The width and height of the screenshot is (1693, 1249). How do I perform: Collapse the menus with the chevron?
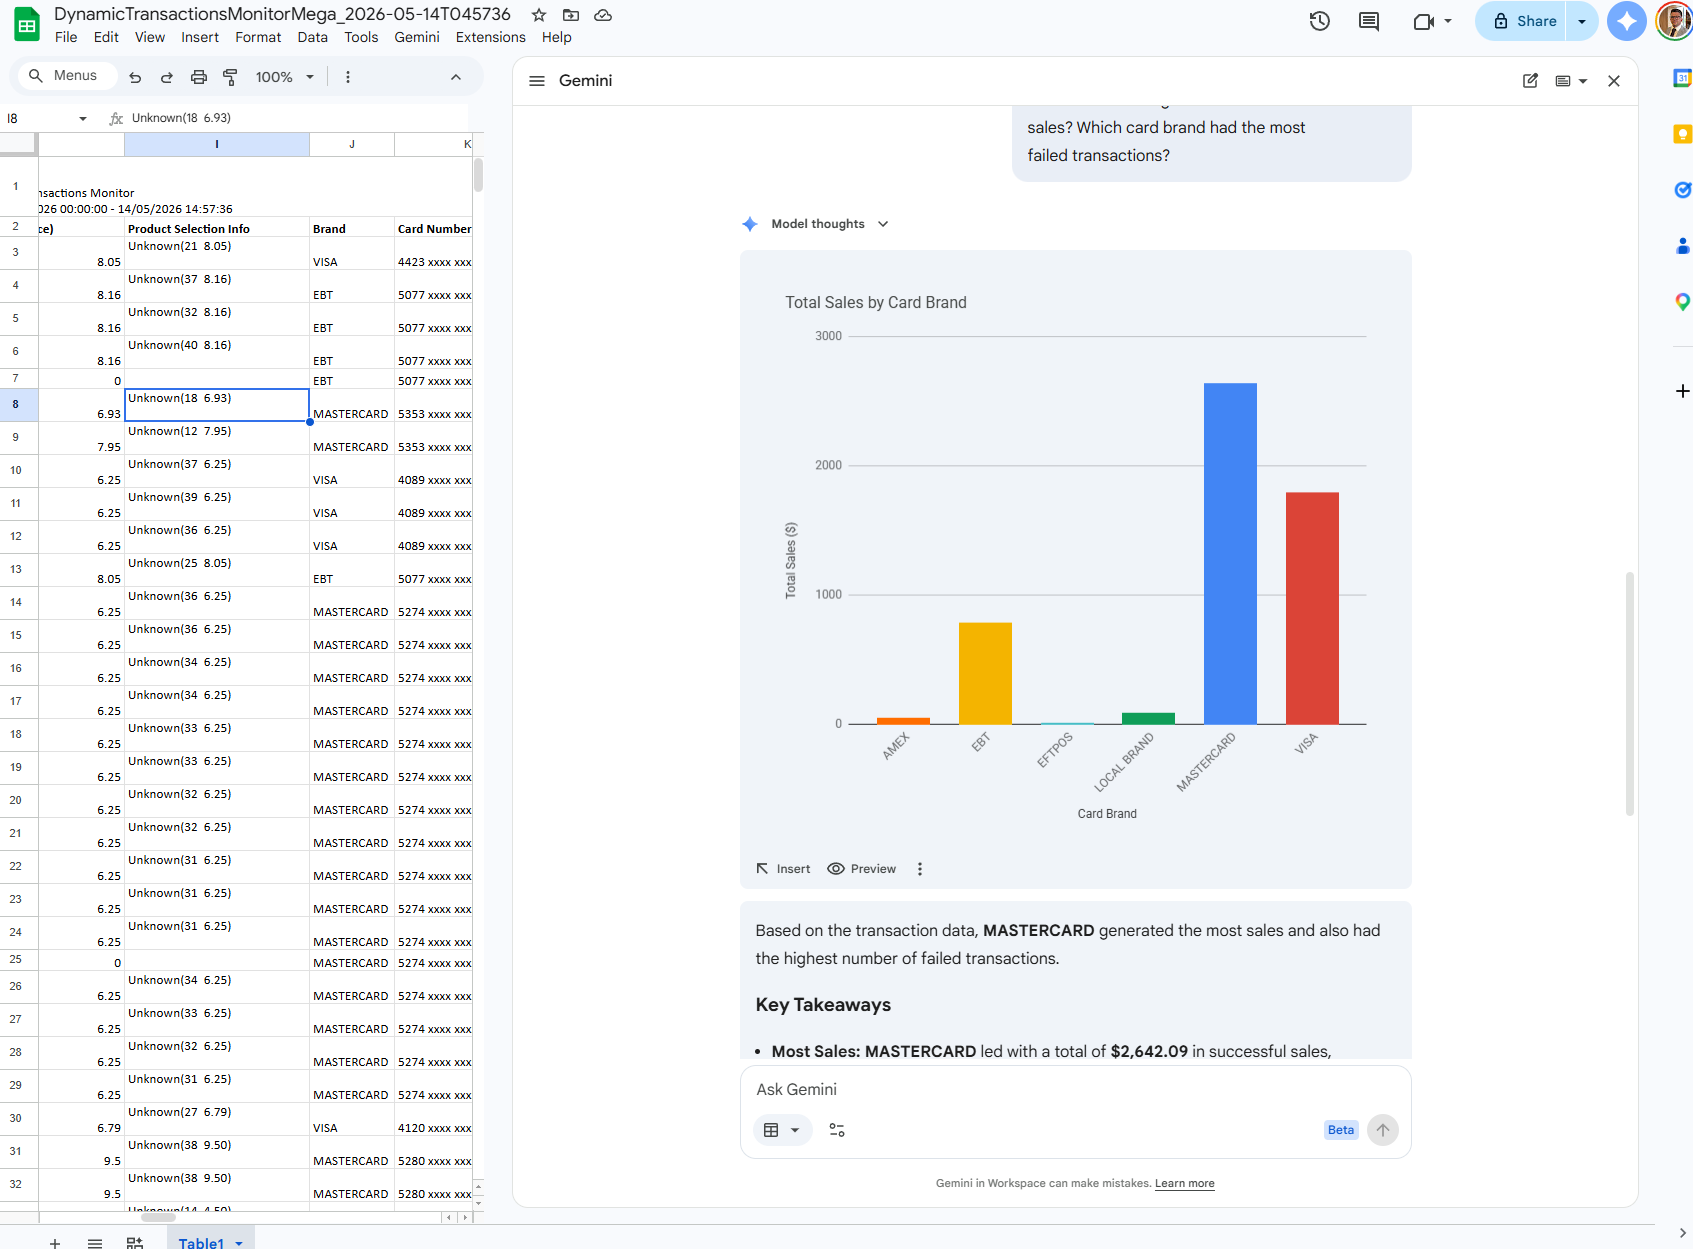[x=456, y=77]
